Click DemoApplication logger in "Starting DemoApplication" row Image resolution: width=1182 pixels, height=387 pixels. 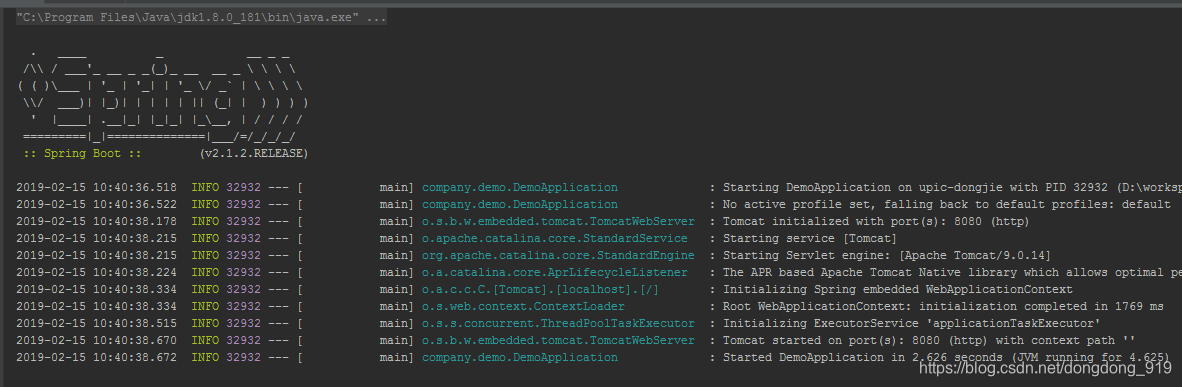(x=519, y=187)
